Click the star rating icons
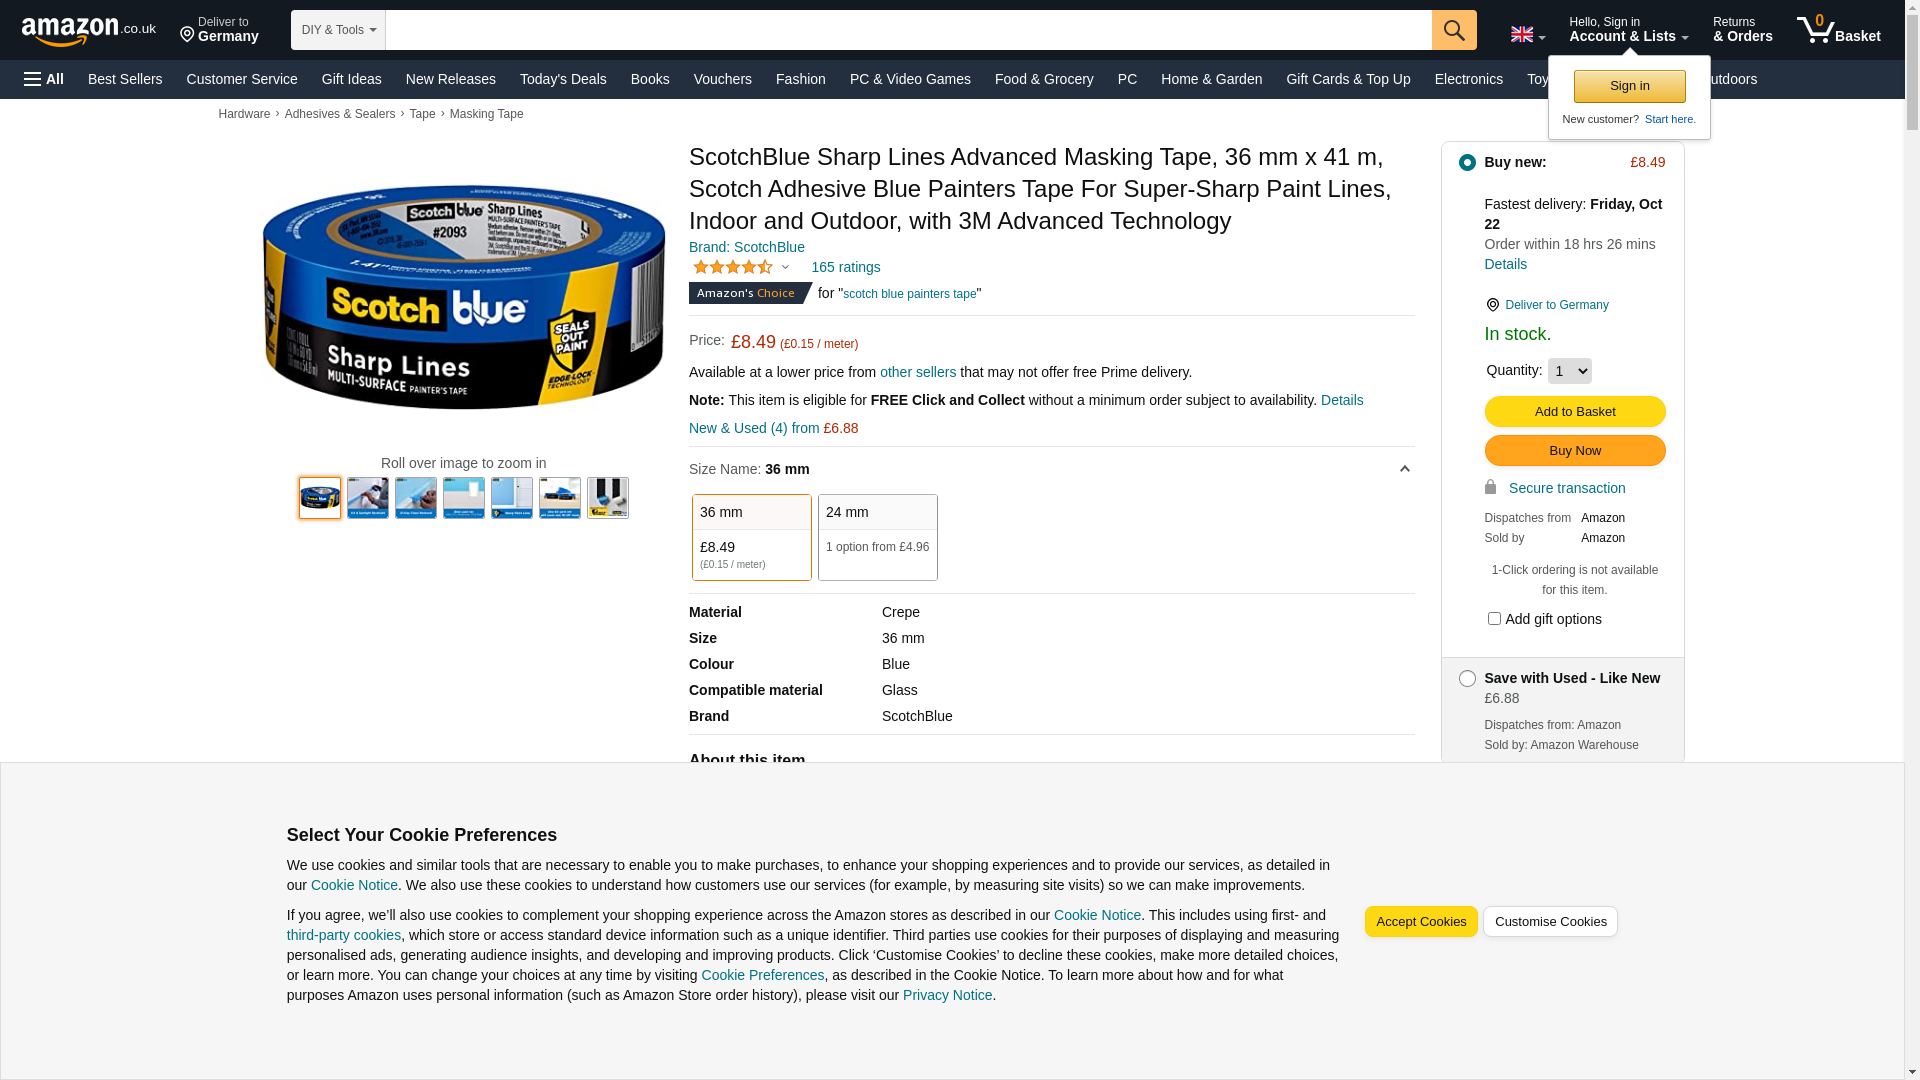1920x1080 pixels. tap(733, 267)
